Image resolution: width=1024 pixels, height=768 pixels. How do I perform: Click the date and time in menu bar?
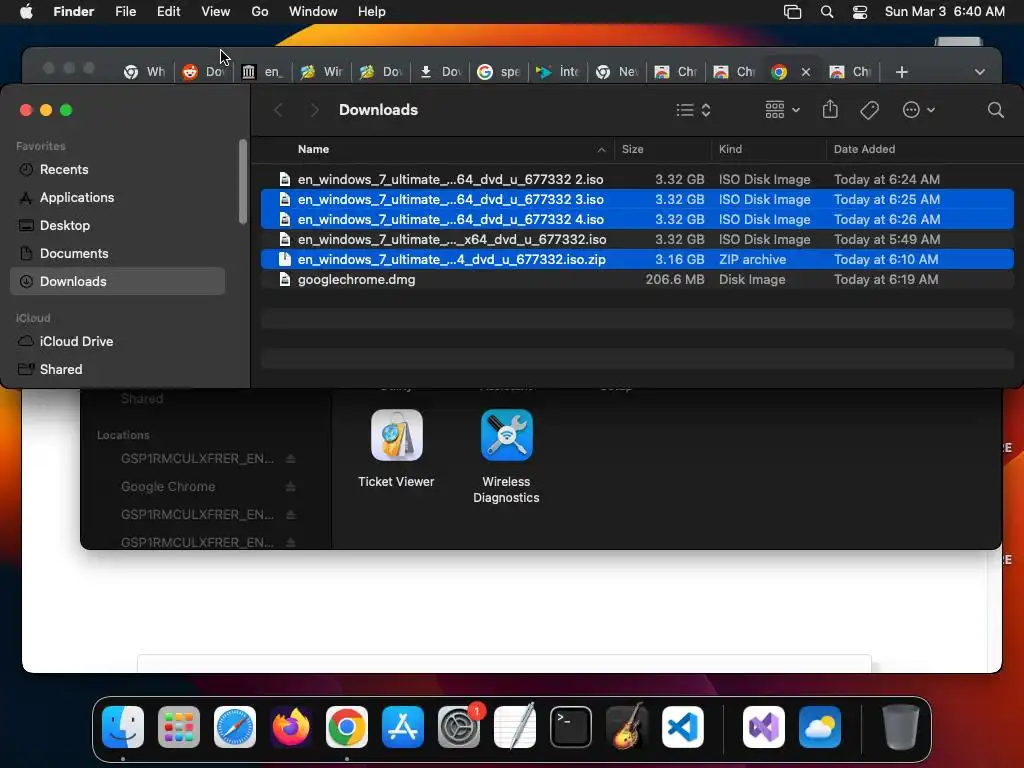tap(944, 12)
